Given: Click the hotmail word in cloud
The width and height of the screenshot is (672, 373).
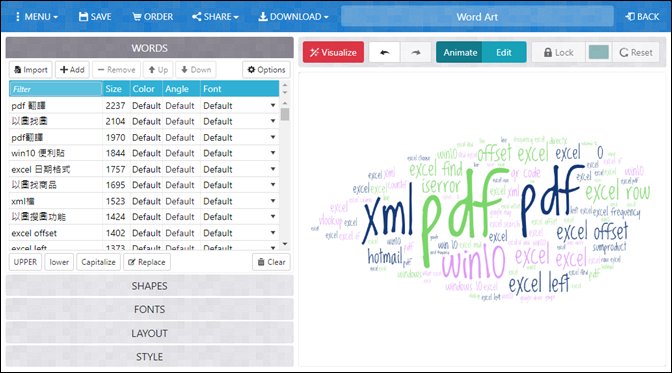Looking at the screenshot, I should coord(385,256).
